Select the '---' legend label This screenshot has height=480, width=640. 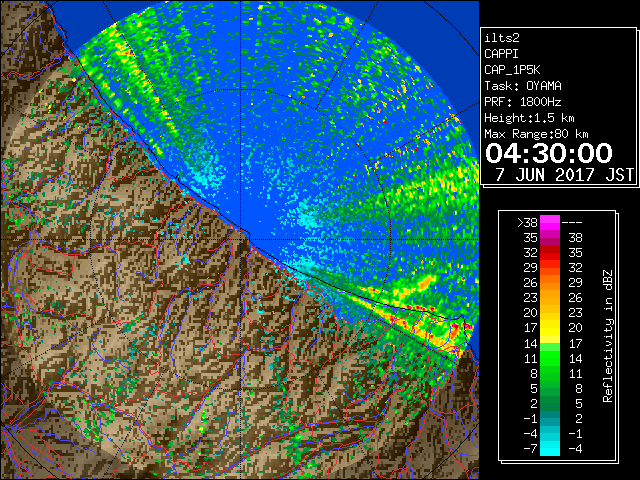[x=572, y=223]
